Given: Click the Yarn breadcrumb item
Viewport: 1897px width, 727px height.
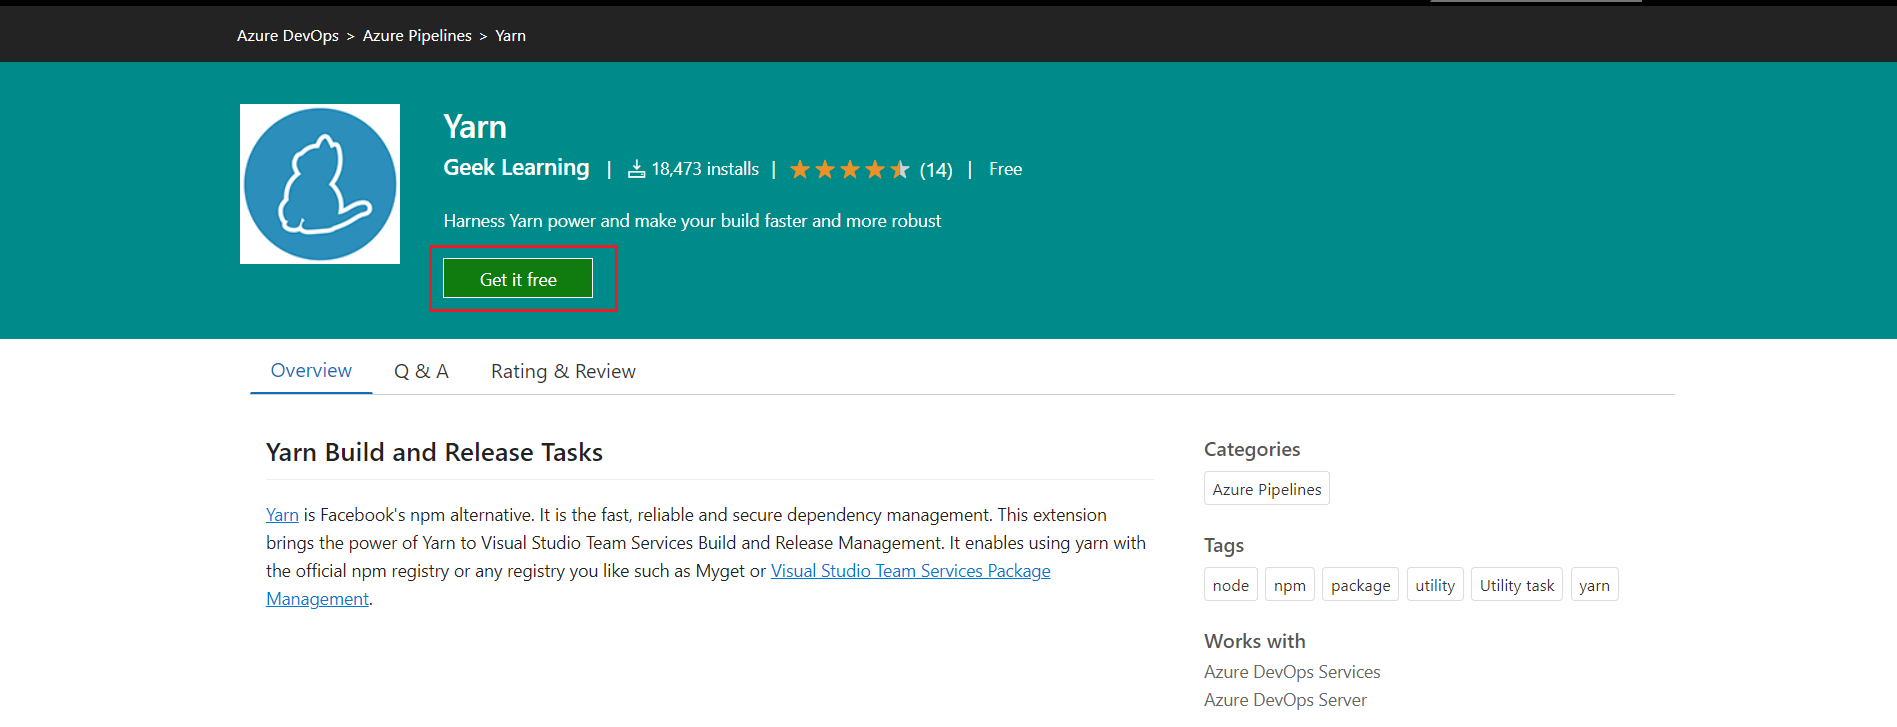Looking at the screenshot, I should tap(510, 35).
